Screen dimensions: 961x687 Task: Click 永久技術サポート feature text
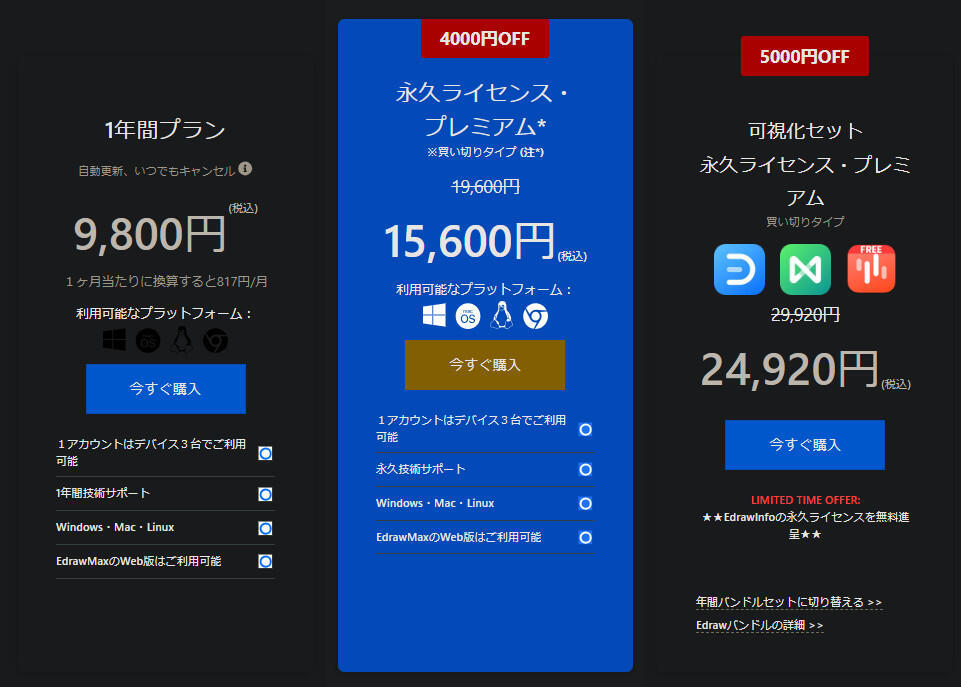[x=420, y=469]
